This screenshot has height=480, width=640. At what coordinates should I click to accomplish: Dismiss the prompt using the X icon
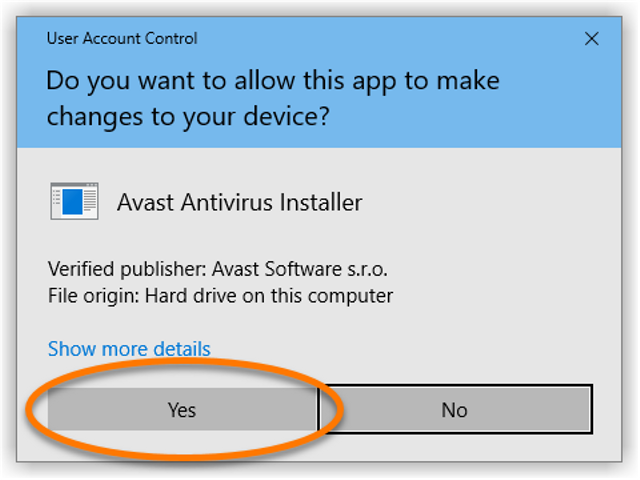(x=591, y=39)
